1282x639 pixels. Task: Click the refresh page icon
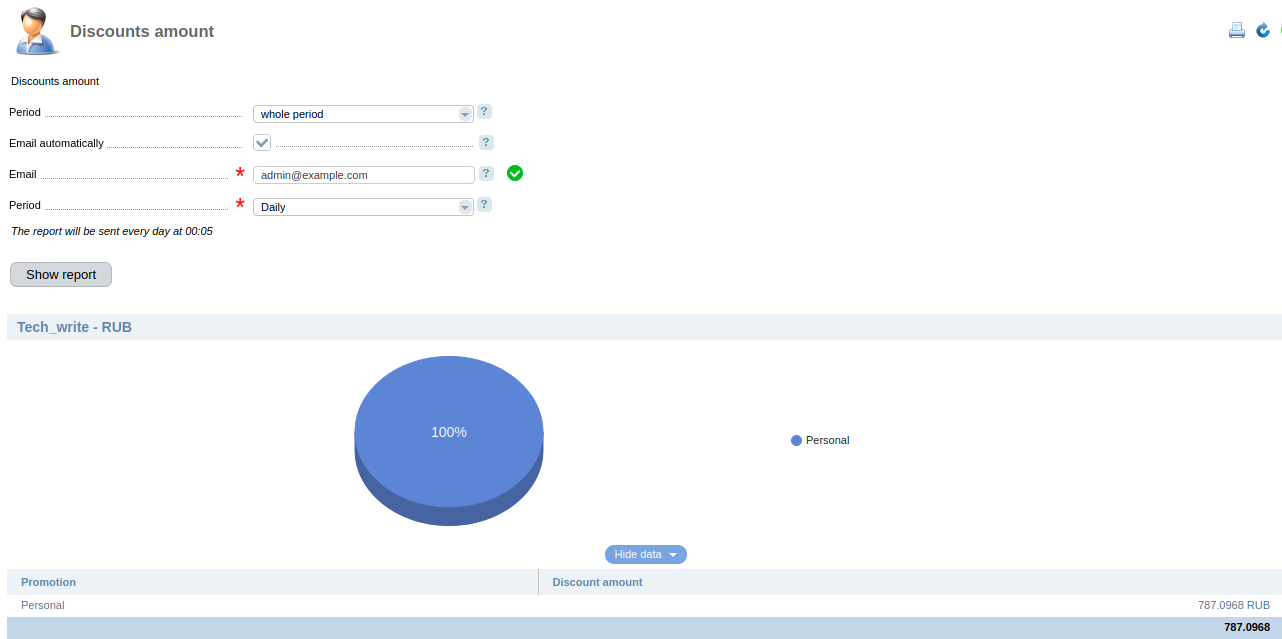click(x=1263, y=30)
